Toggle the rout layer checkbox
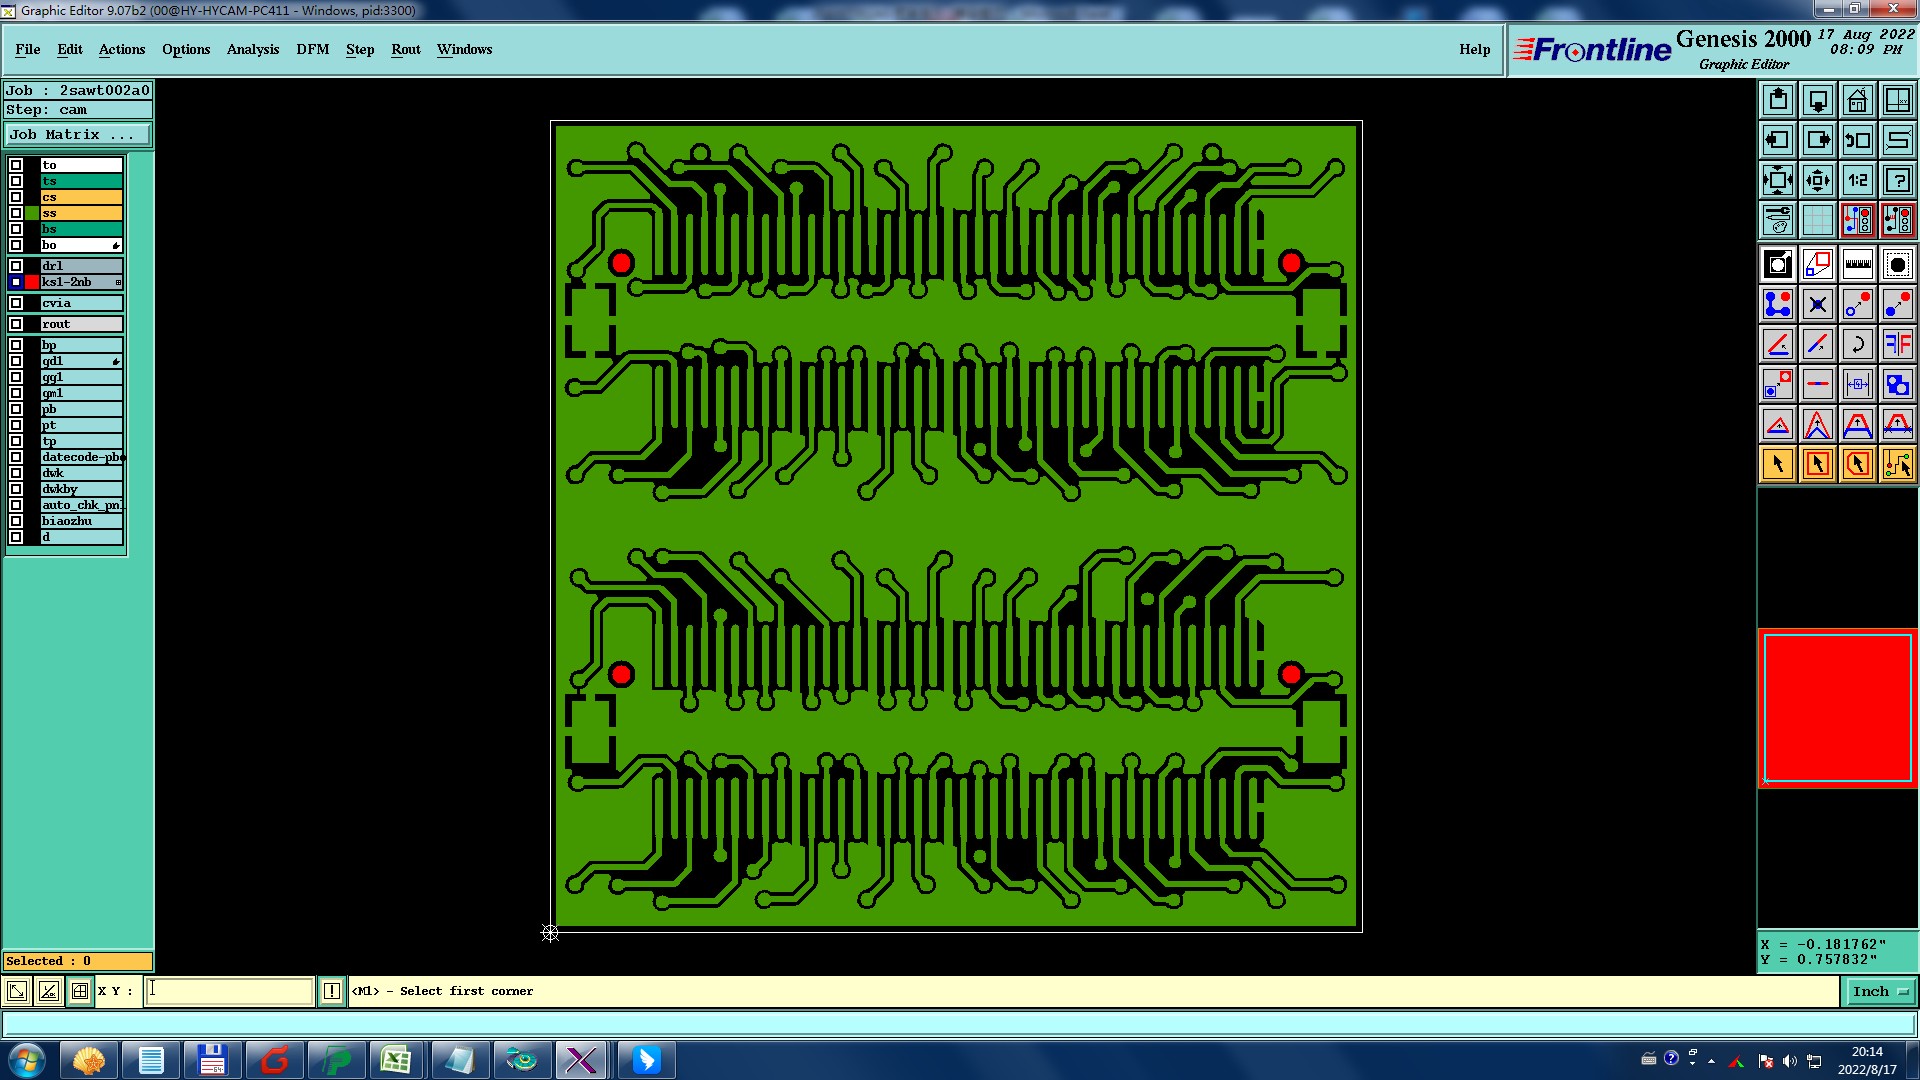This screenshot has height=1080, width=1920. [16, 324]
